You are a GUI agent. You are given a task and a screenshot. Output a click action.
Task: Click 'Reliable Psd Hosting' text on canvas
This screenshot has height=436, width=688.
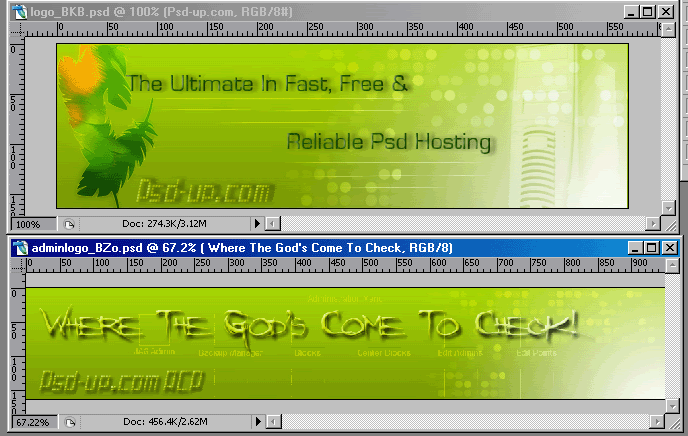[389, 142]
